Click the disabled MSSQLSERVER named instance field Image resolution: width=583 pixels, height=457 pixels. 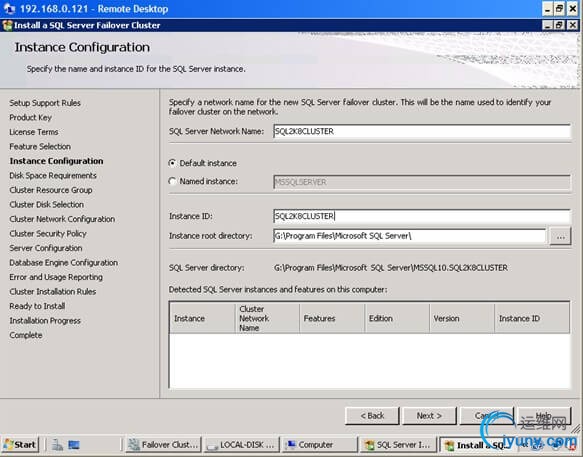[x=422, y=182]
